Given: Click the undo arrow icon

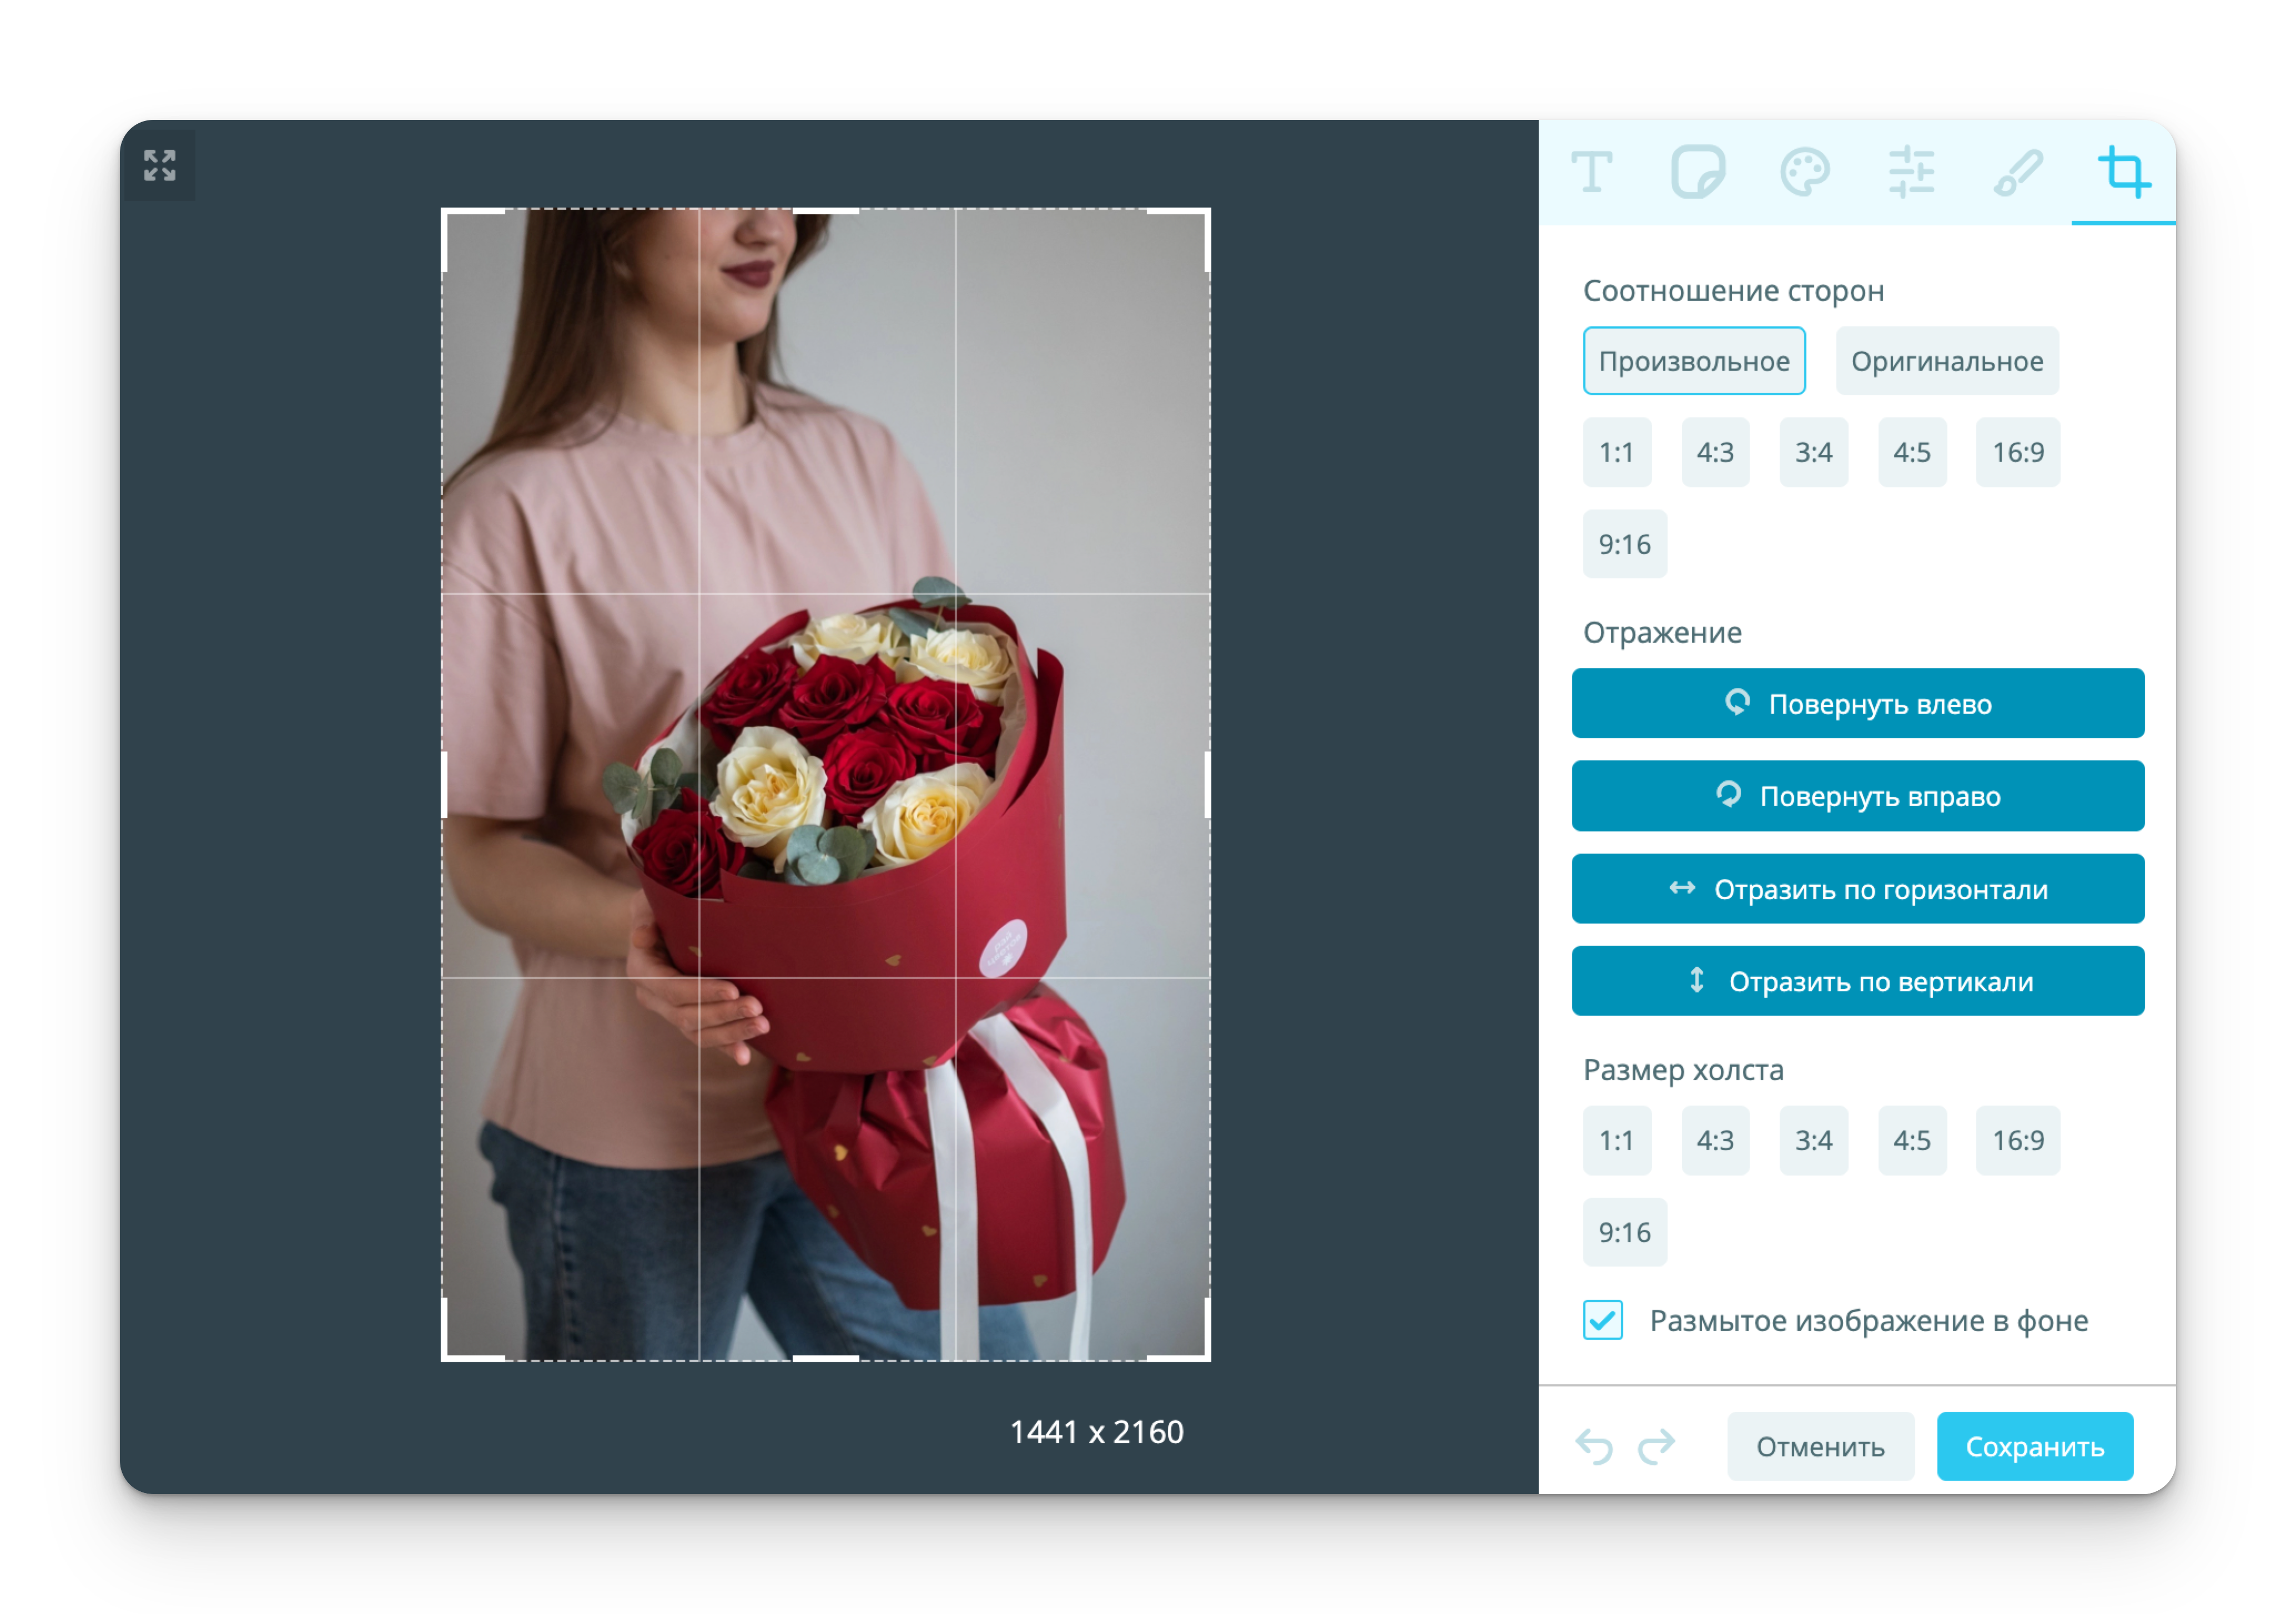Looking at the screenshot, I should 1594,1446.
